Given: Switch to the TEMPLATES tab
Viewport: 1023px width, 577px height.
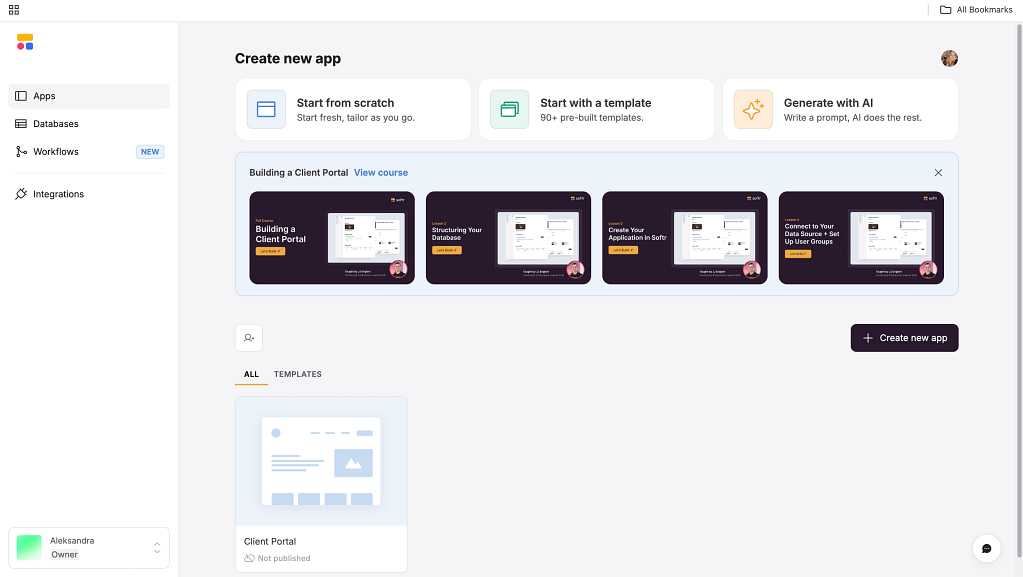Looking at the screenshot, I should point(298,374).
